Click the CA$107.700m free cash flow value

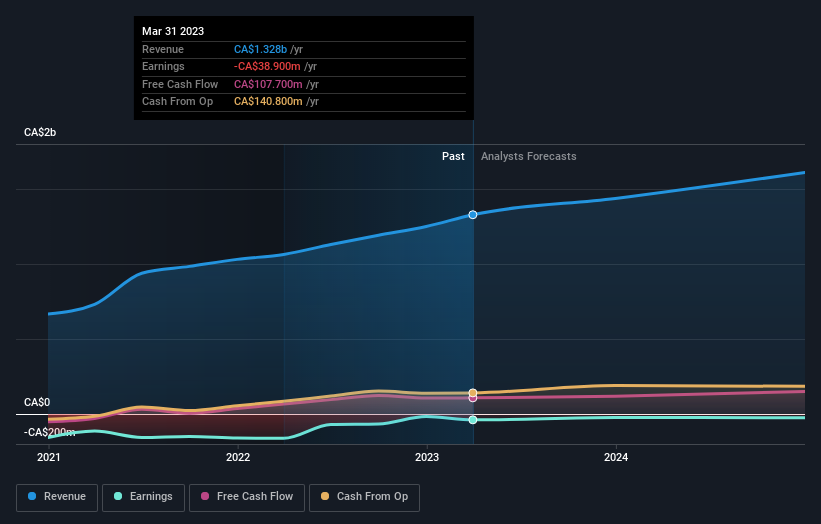[268, 84]
